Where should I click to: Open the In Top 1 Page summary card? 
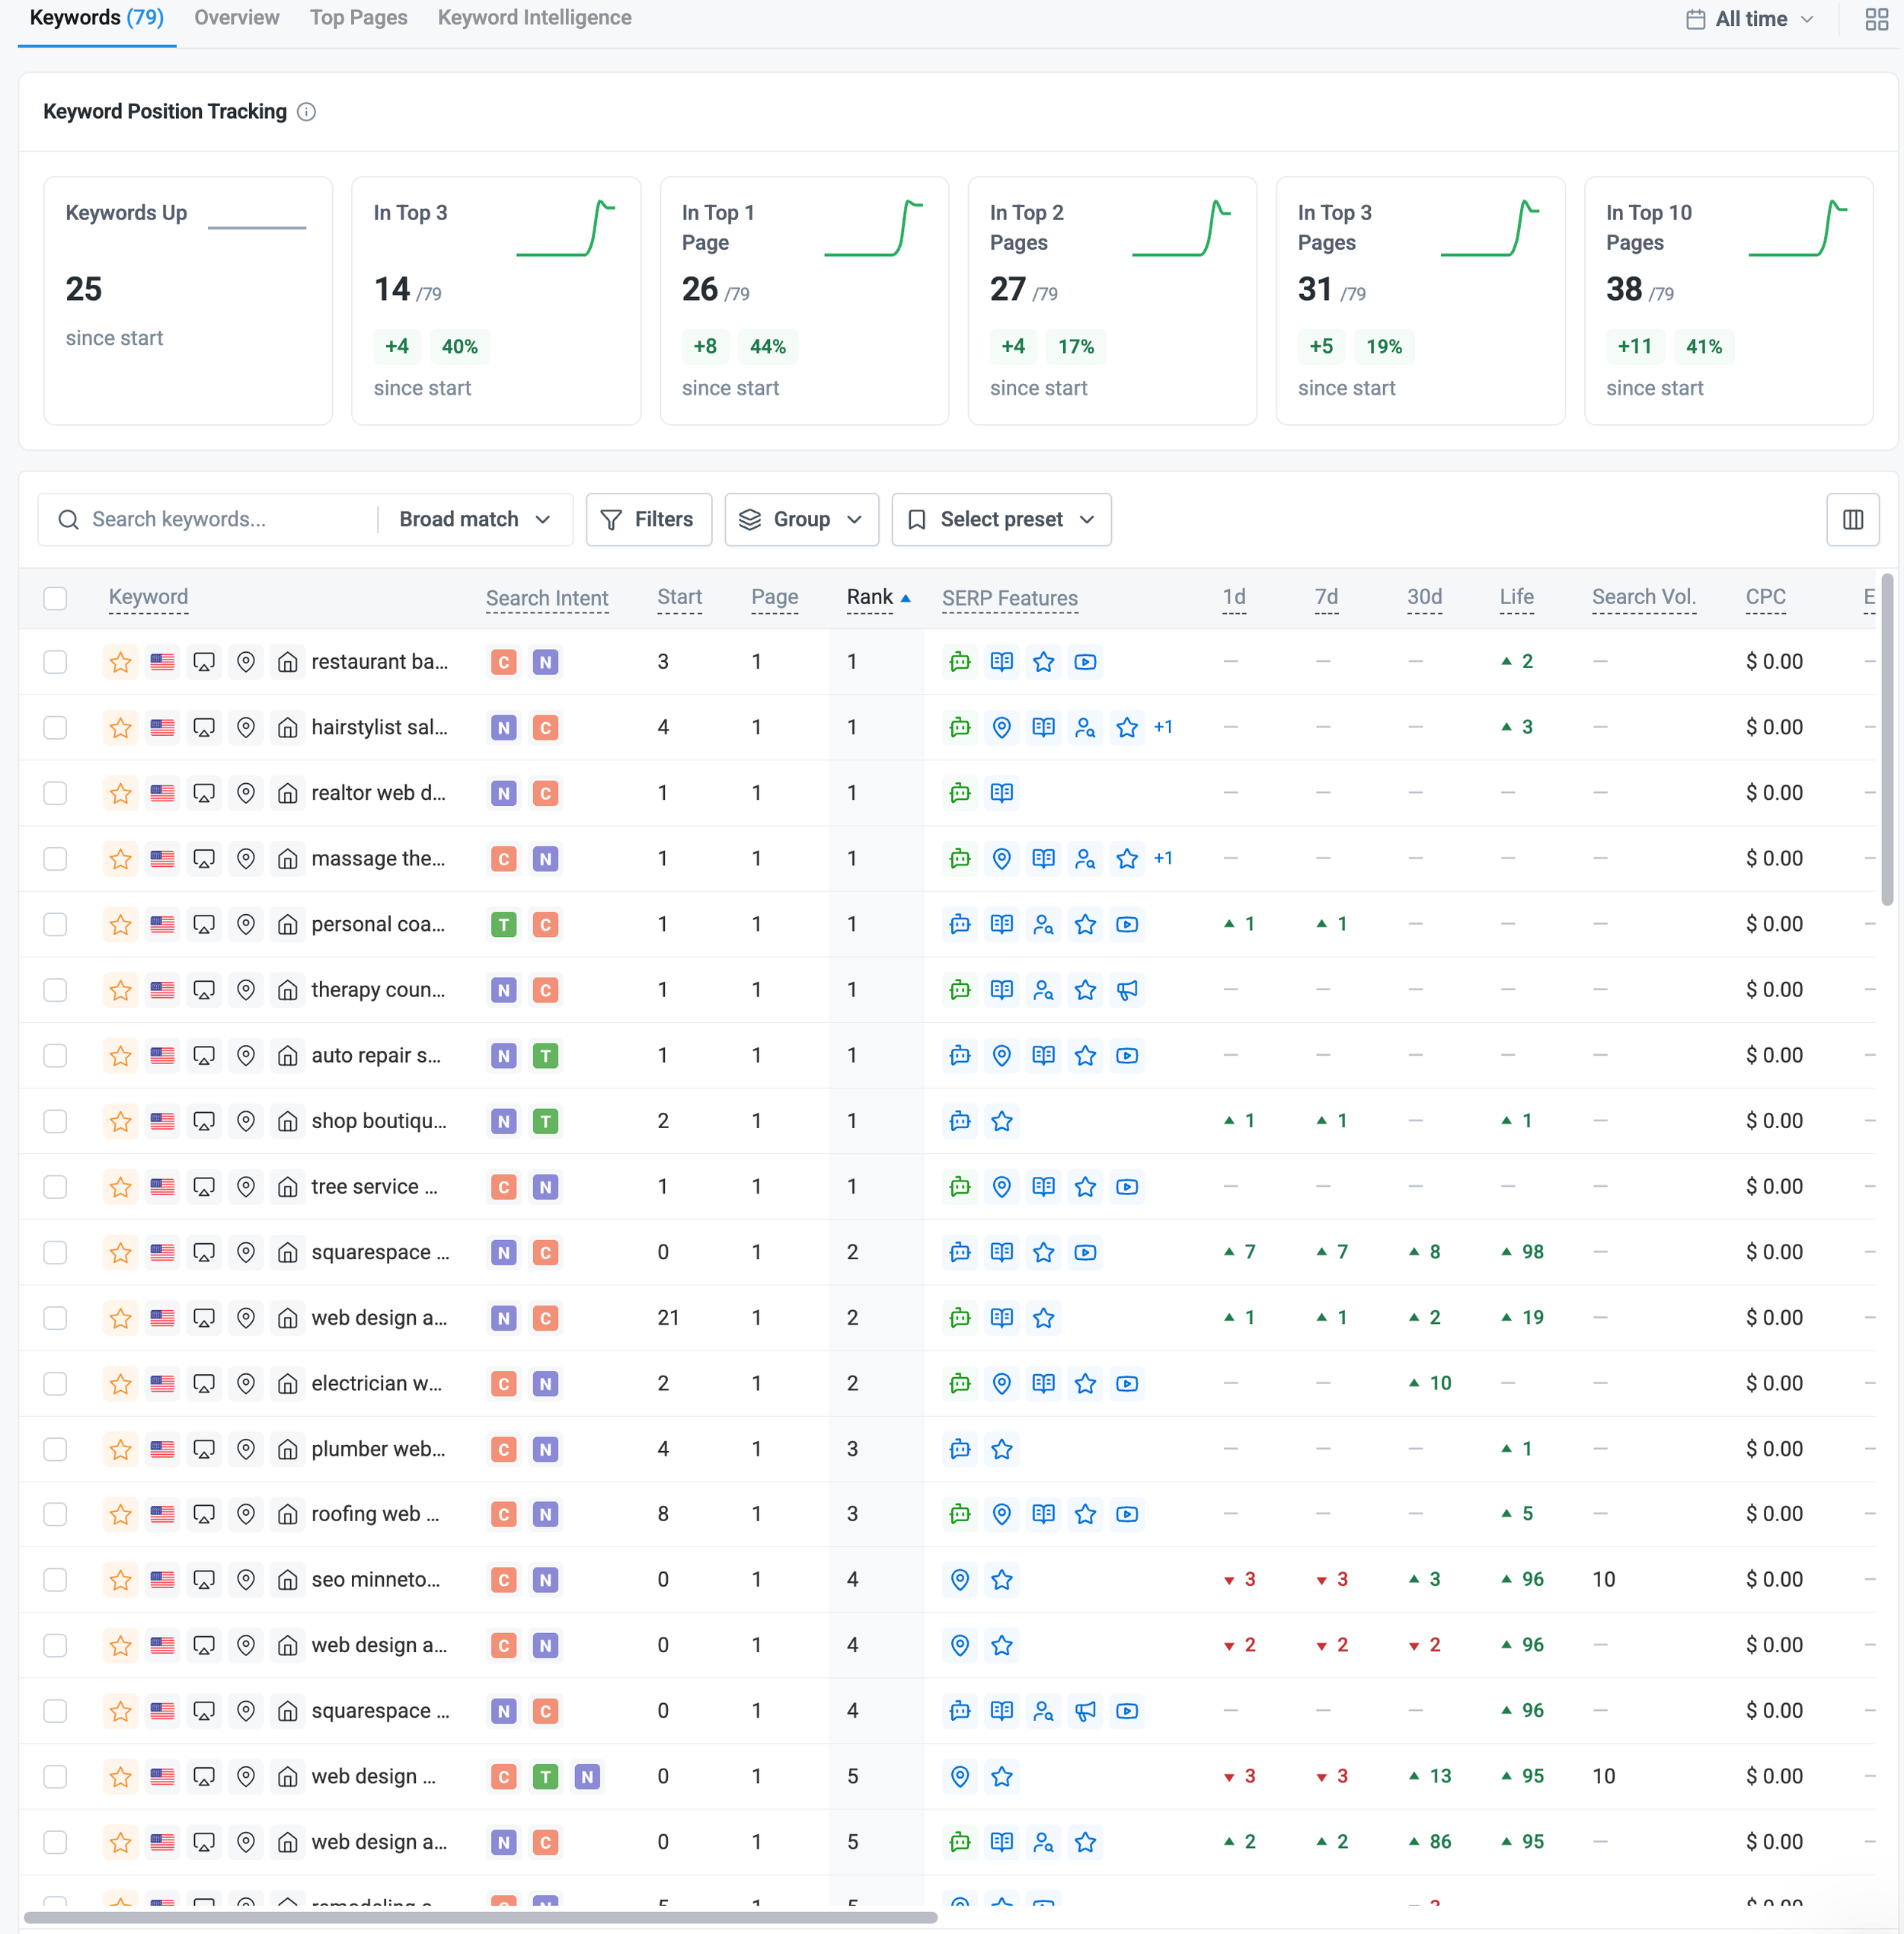[x=804, y=301]
